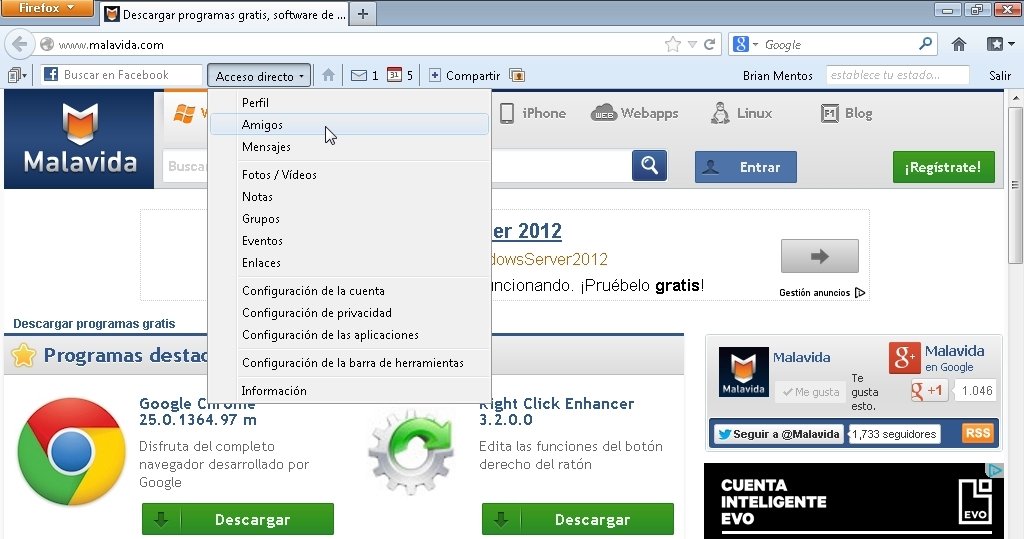Open Configuración de la barra de herramientas

(x=350, y=363)
